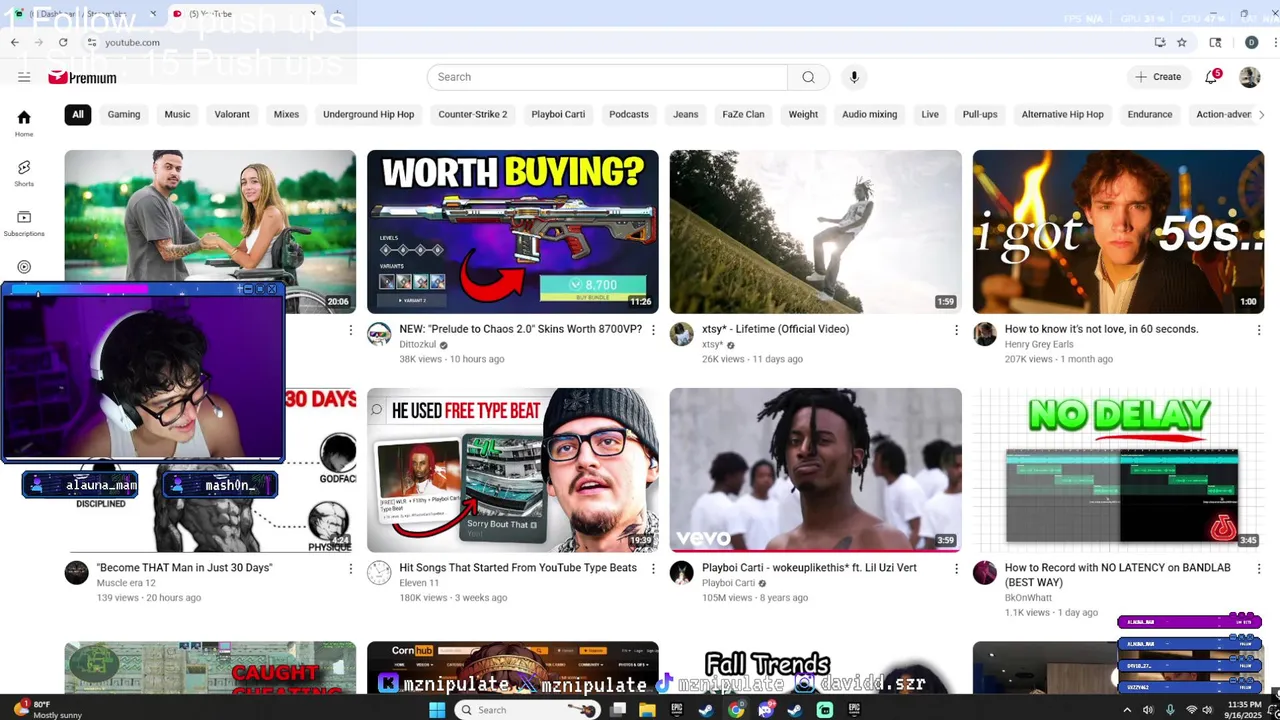Expand hidden system tray icons
The height and width of the screenshot is (720, 1280).
pos(1127,710)
